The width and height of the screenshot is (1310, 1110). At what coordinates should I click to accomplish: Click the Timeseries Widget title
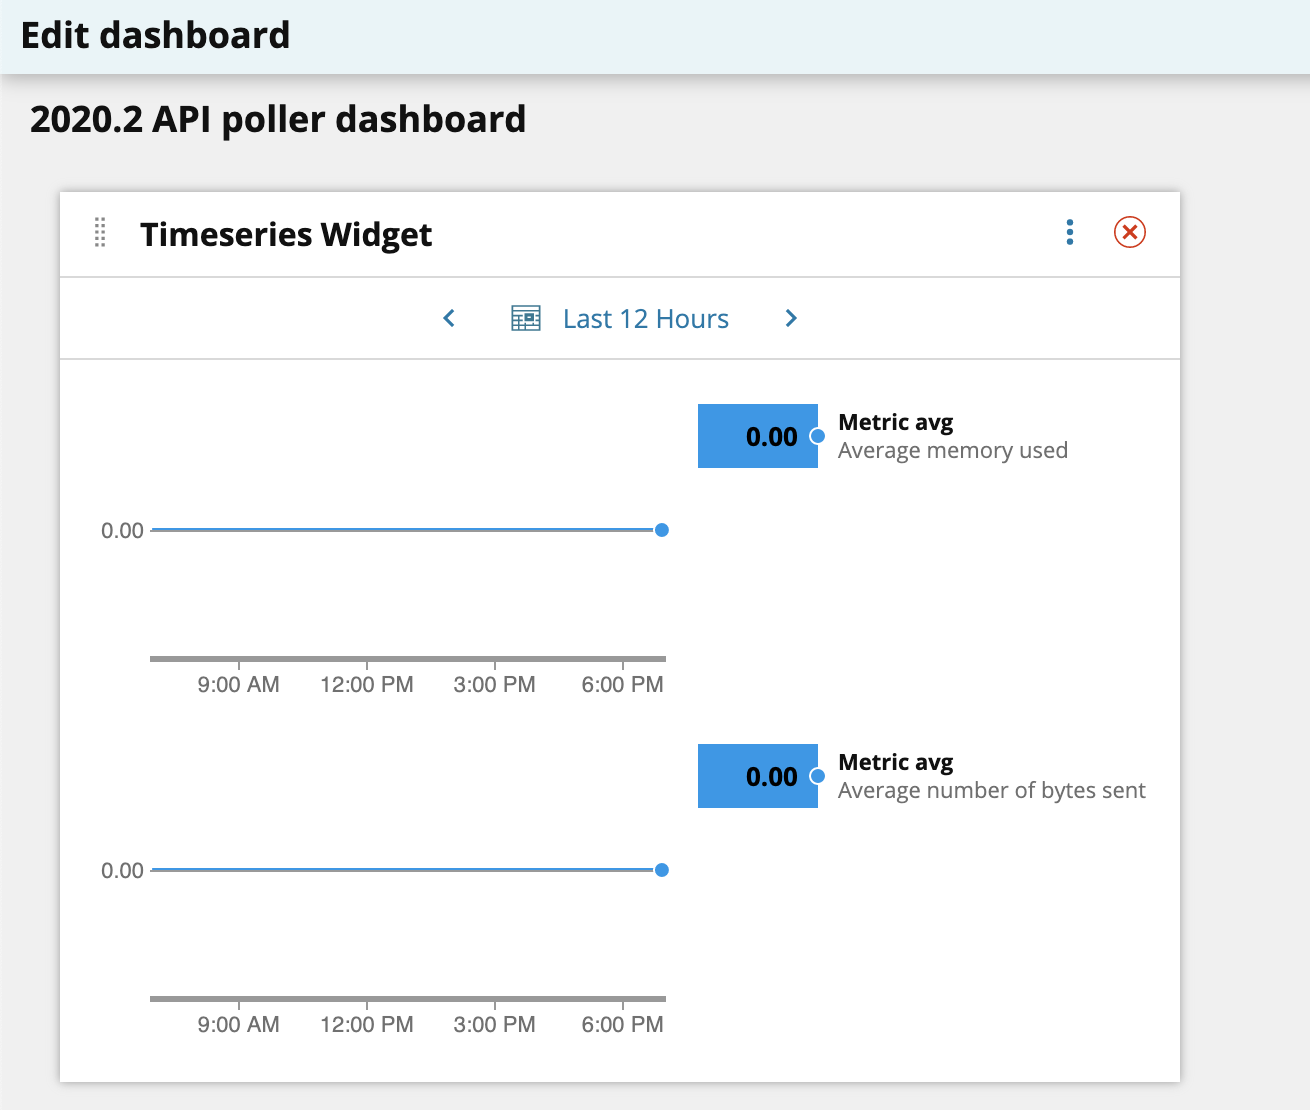[286, 234]
